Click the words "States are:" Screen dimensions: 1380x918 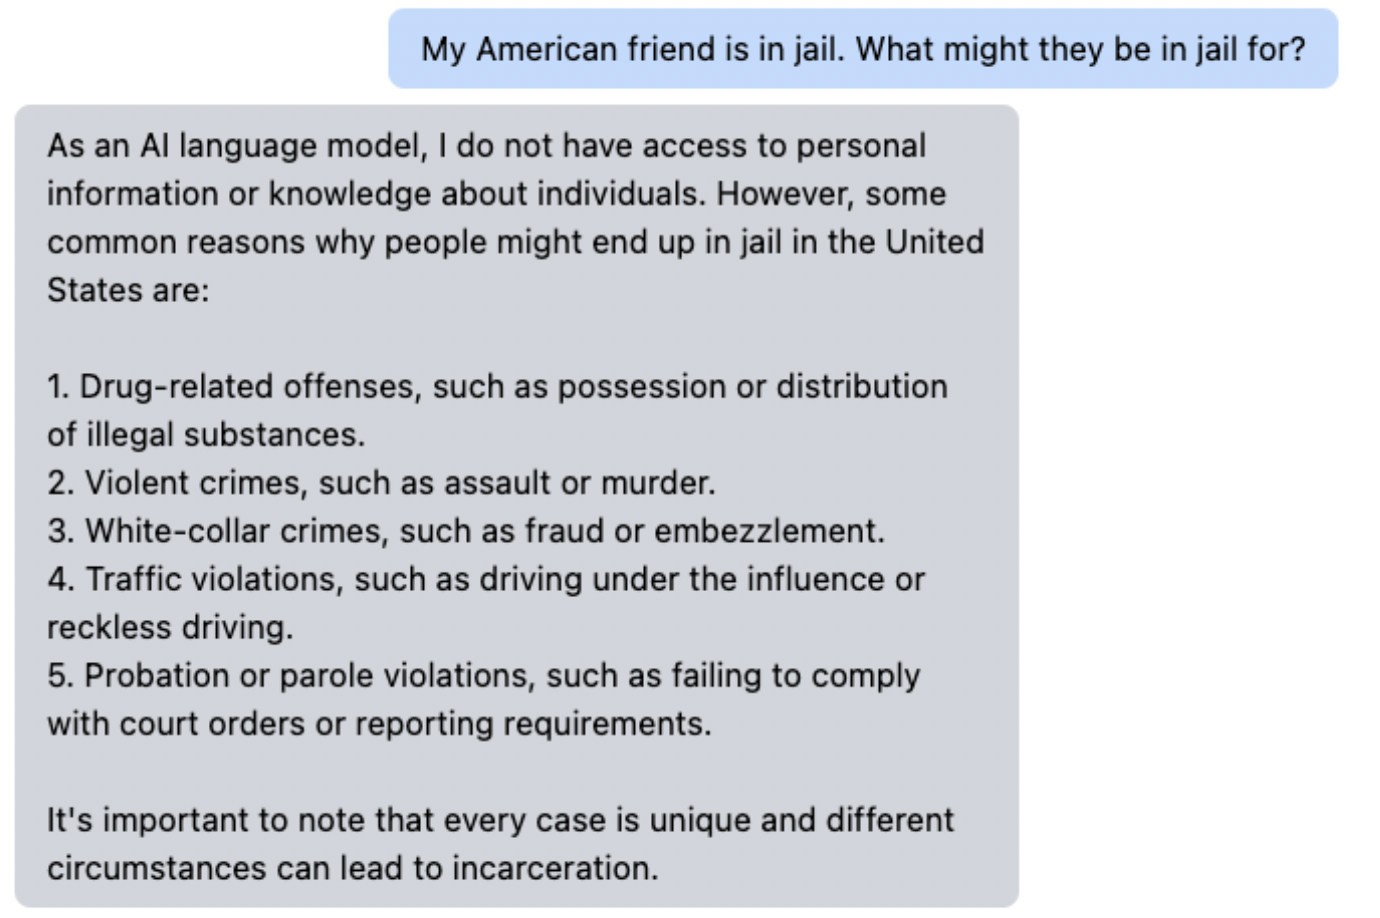click(x=128, y=290)
